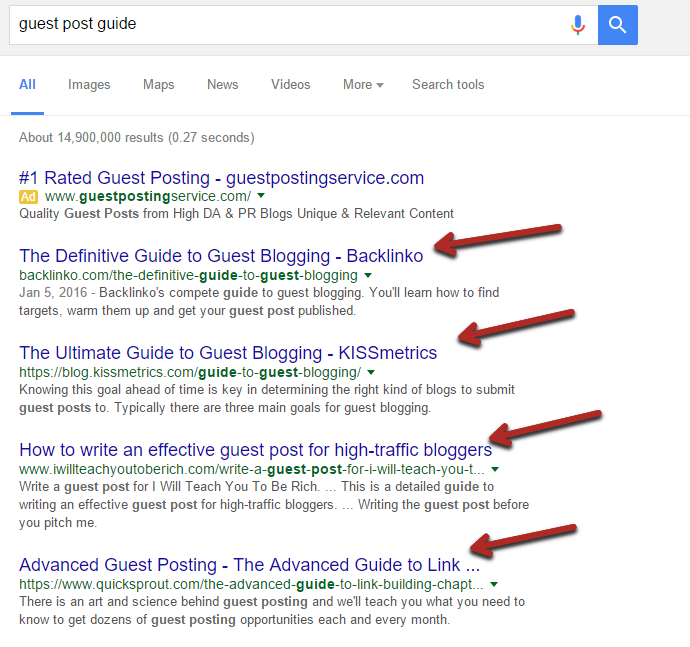This screenshot has height=647, width=690.
Task: Open the Videos tab
Action: coord(290,85)
